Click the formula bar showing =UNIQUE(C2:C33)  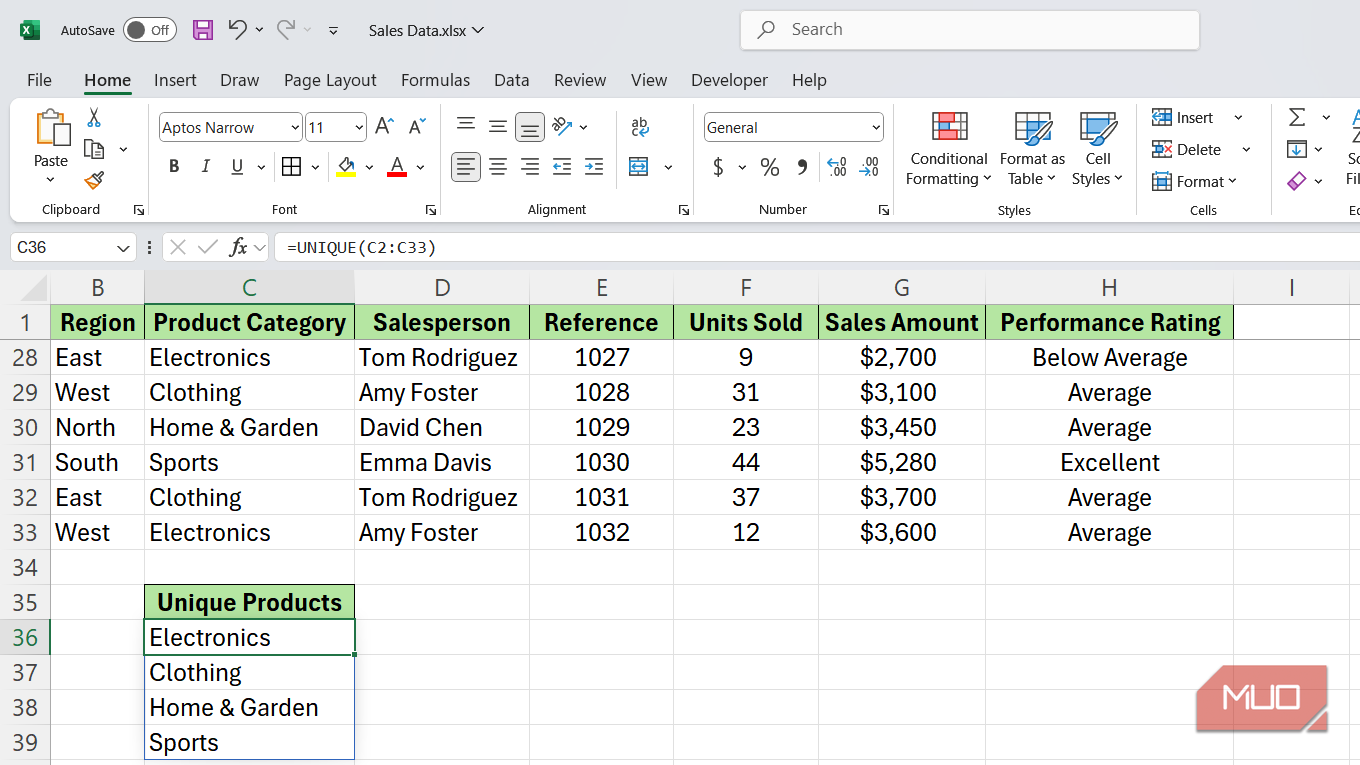click(815, 247)
